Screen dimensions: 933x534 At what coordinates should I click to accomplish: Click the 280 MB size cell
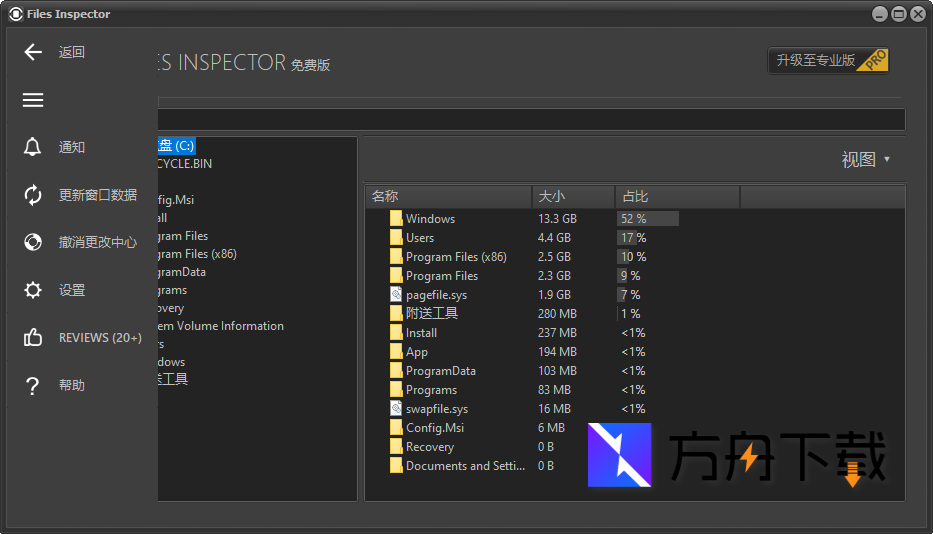[558, 314]
